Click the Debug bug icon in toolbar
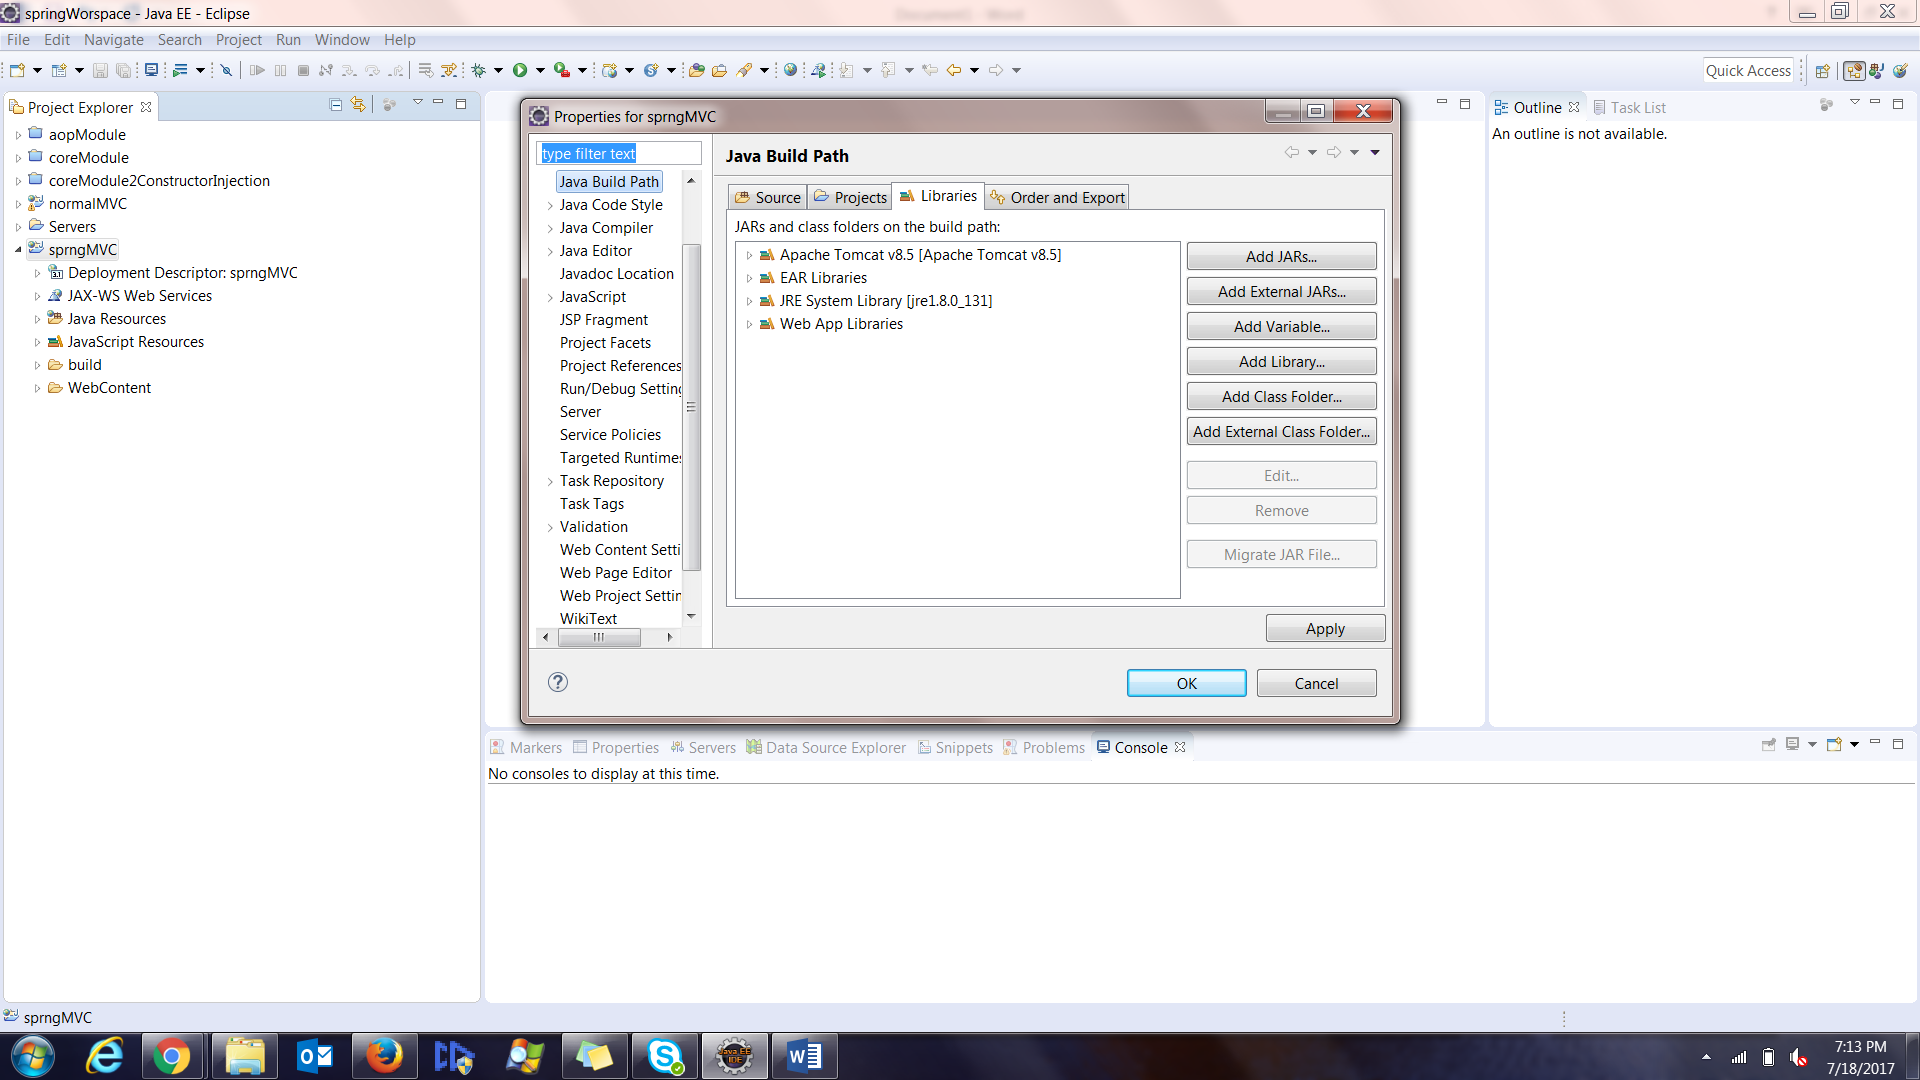 pos(479,70)
